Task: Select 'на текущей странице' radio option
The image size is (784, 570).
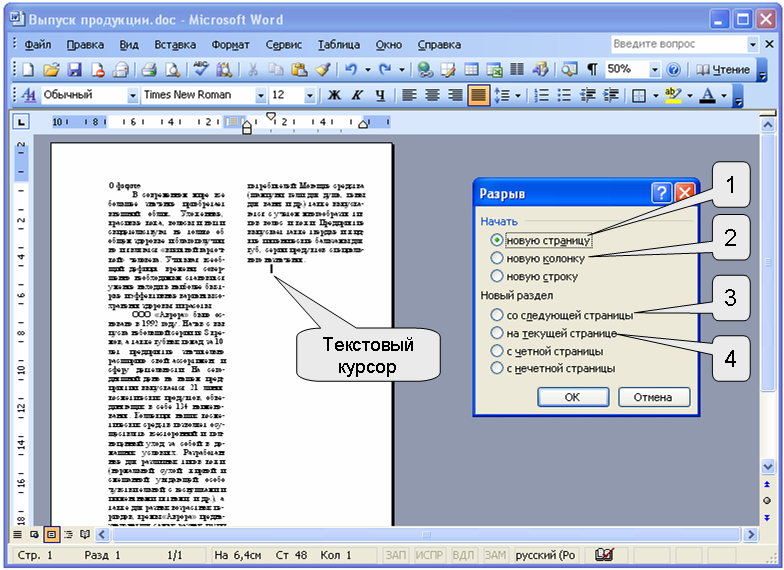Action: 497,332
